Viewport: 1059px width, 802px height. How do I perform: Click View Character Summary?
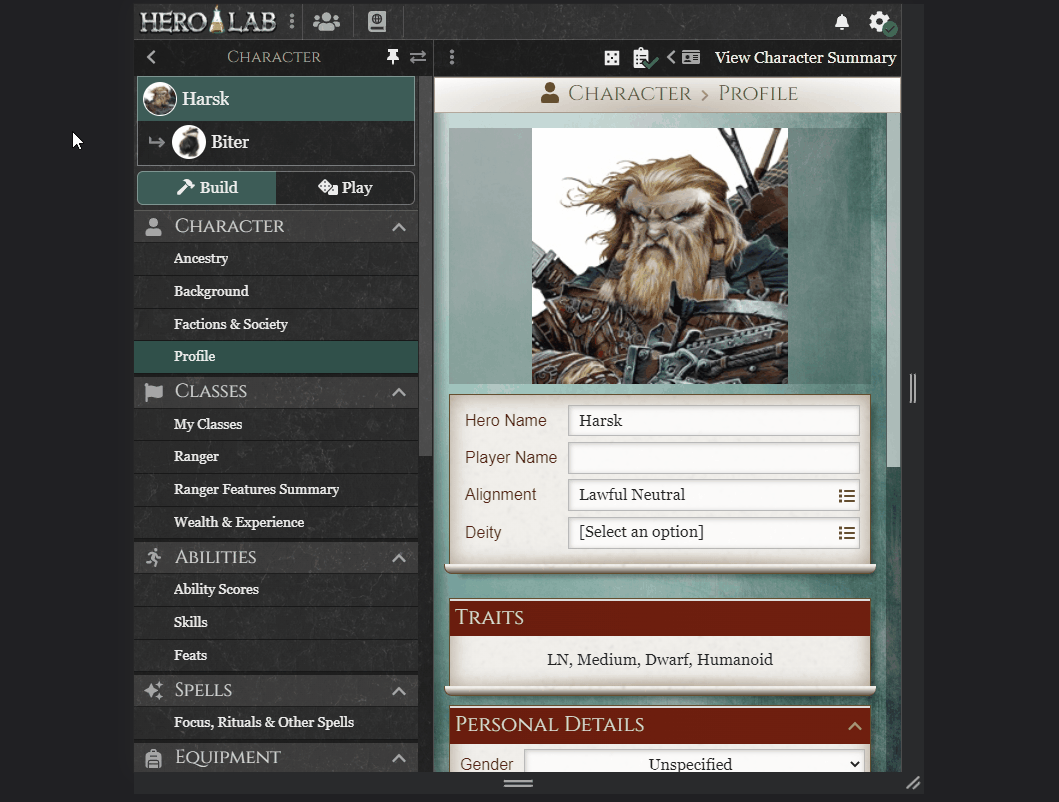(x=805, y=57)
